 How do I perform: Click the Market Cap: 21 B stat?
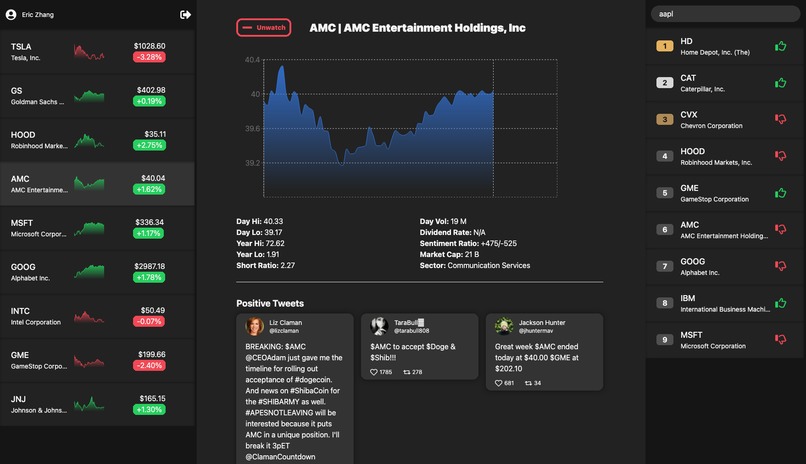point(449,254)
